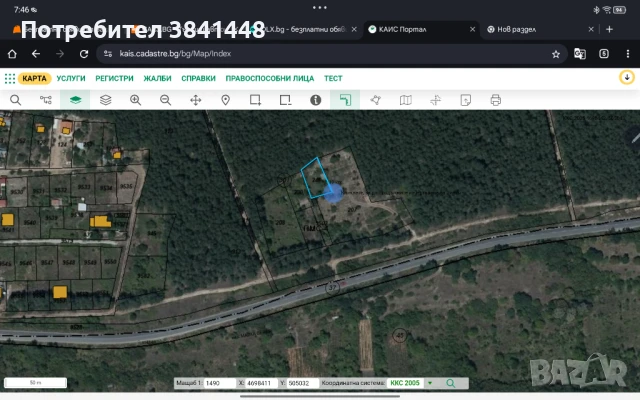Open the РЕГИСТРИ menu

click(x=114, y=78)
